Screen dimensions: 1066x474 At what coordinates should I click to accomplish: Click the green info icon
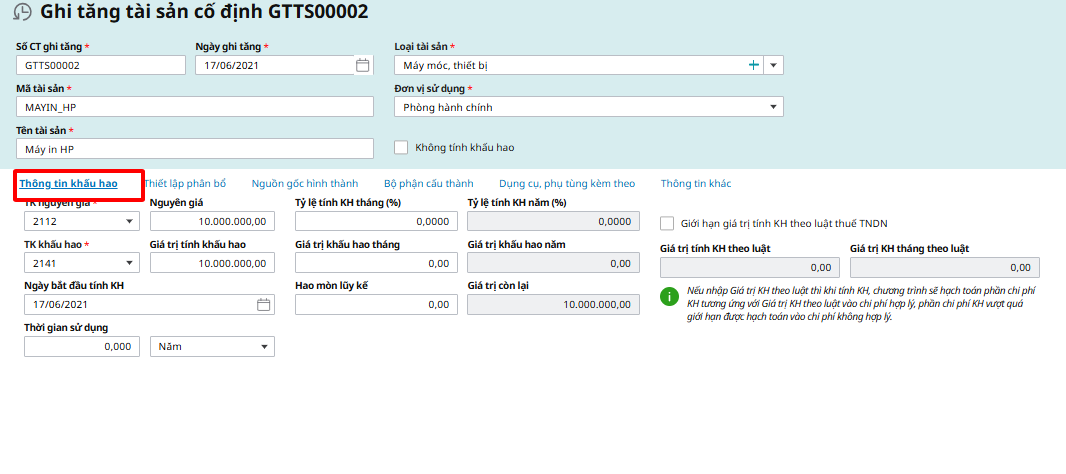670,296
